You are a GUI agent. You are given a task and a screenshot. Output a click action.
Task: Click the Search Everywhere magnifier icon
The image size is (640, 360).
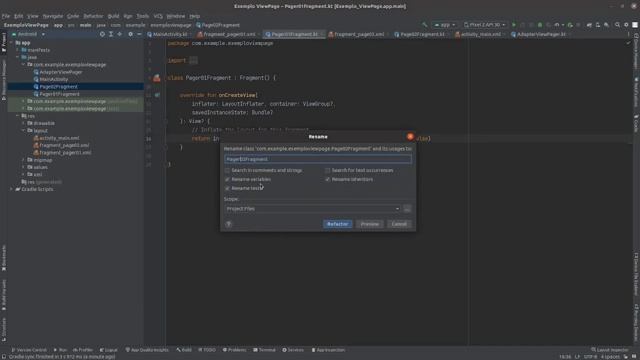pos(617,25)
